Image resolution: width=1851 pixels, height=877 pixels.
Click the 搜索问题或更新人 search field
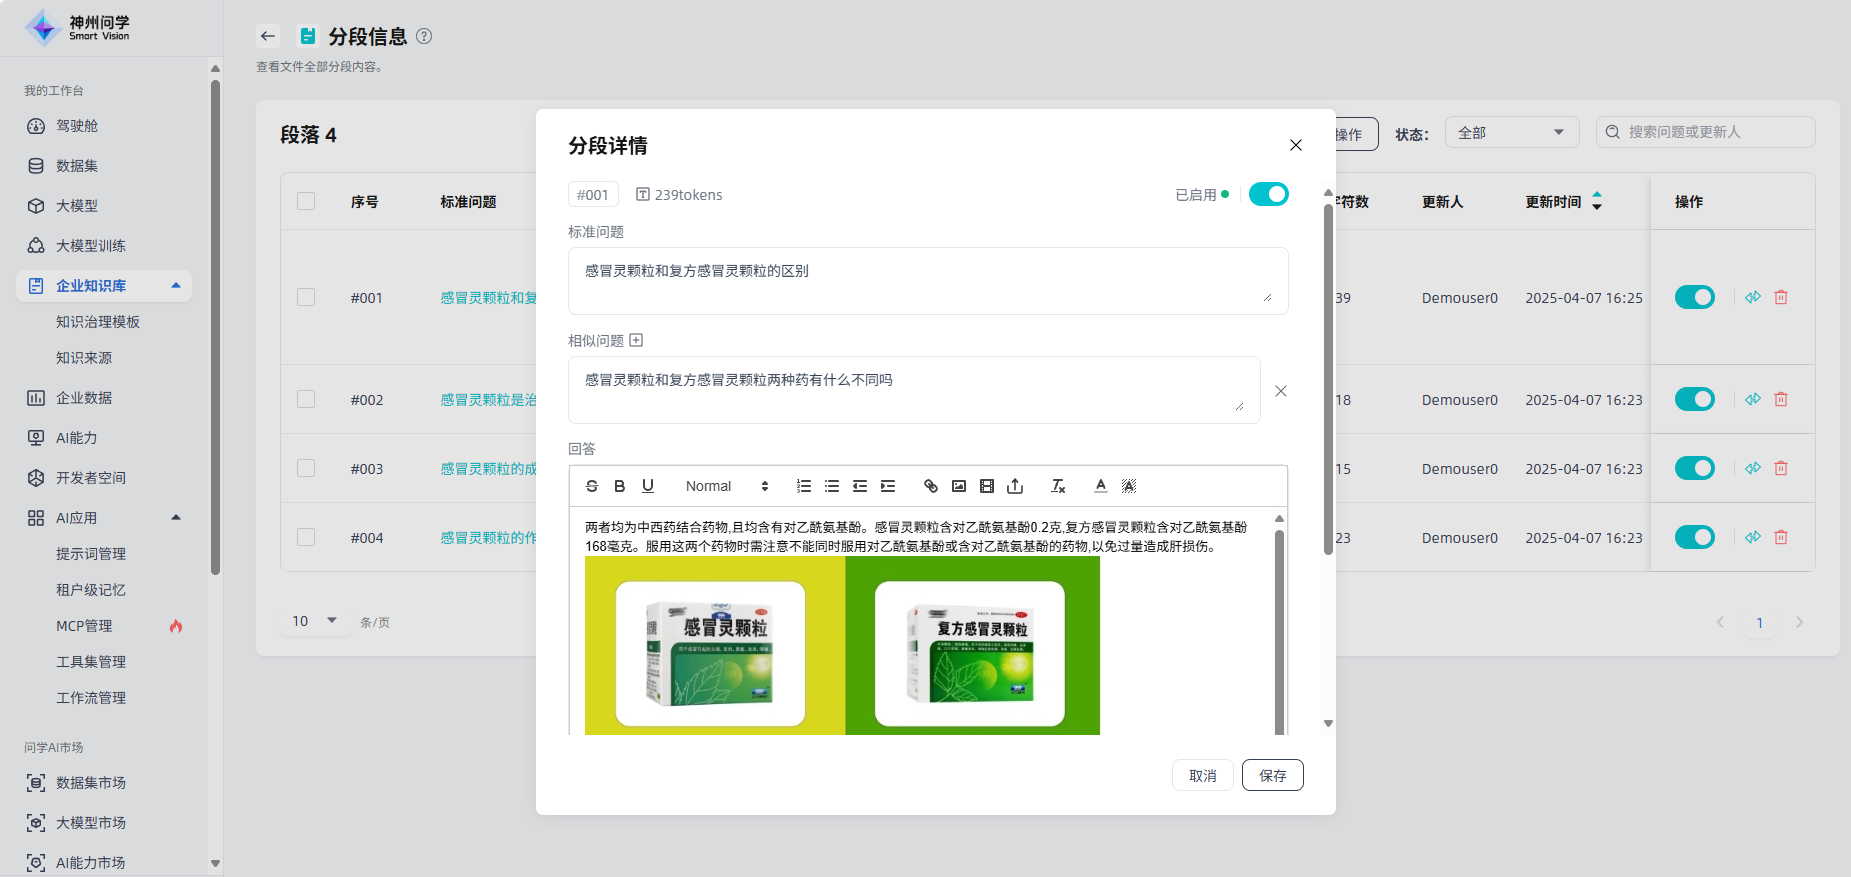pos(1706,132)
